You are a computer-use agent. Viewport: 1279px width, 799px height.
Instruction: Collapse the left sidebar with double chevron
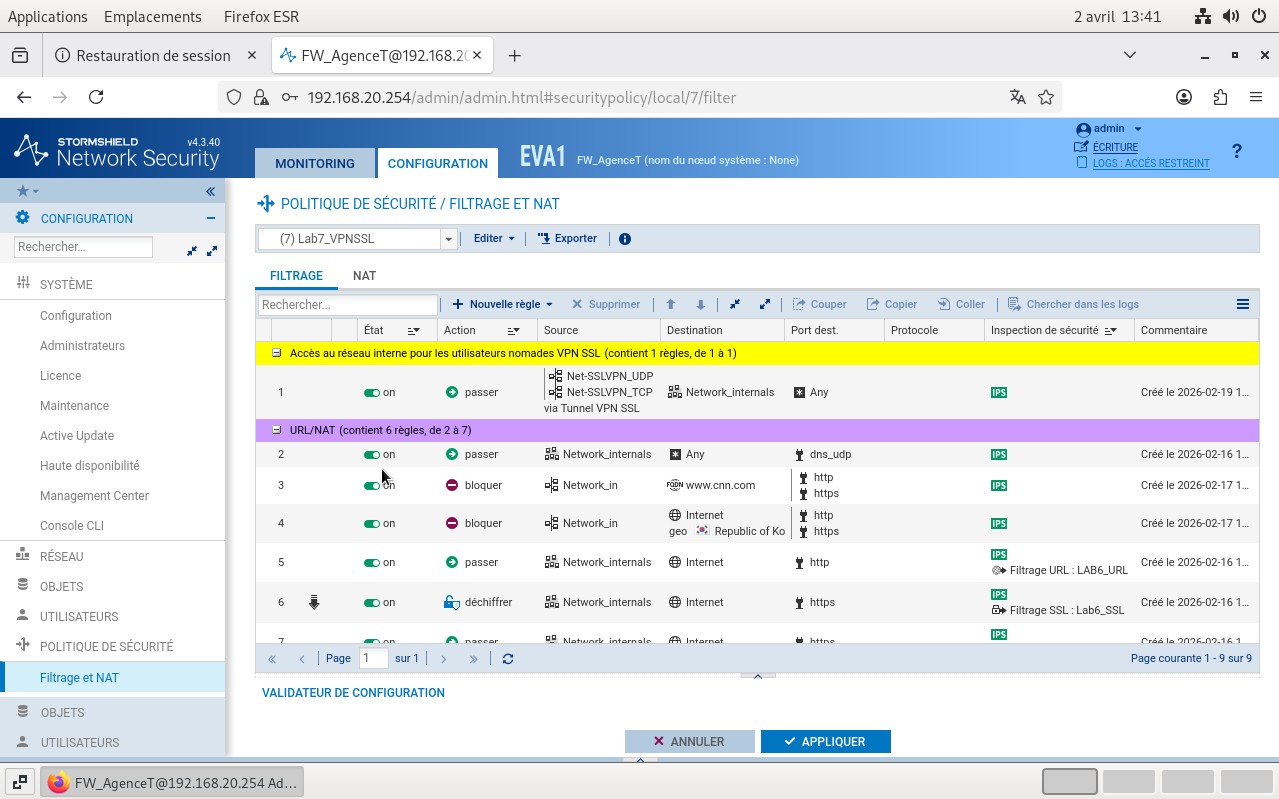tap(210, 191)
